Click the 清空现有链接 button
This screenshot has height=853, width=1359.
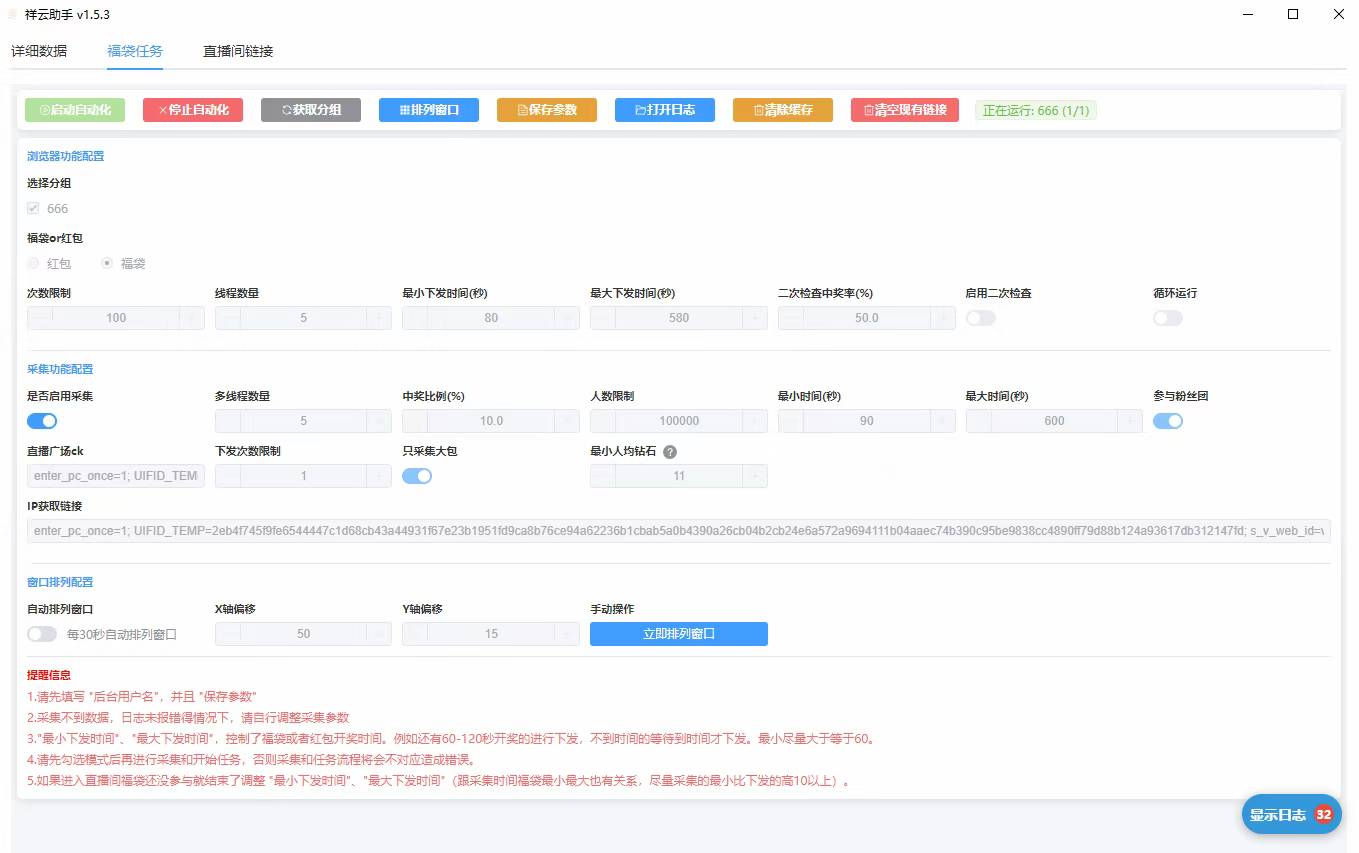click(x=904, y=110)
